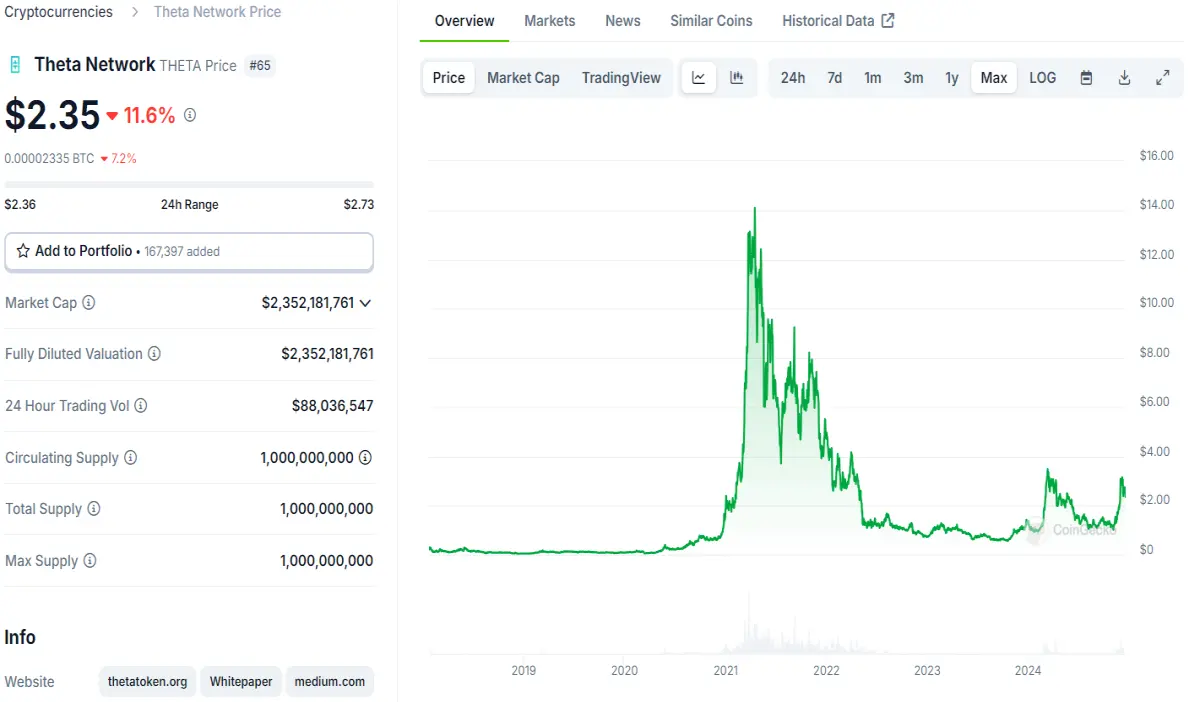The width and height of the screenshot is (1200, 702).
Task: Expand chart to fullscreen
Action: pos(1162,78)
